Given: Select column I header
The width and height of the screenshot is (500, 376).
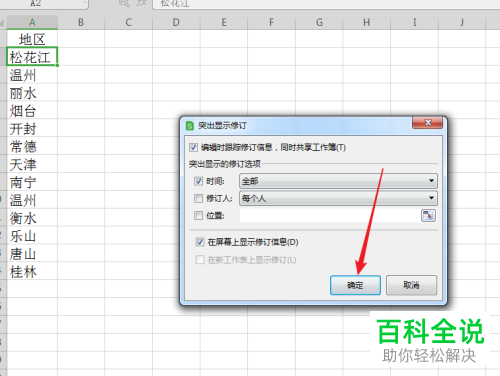Looking at the screenshot, I should click(x=414, y=22).
